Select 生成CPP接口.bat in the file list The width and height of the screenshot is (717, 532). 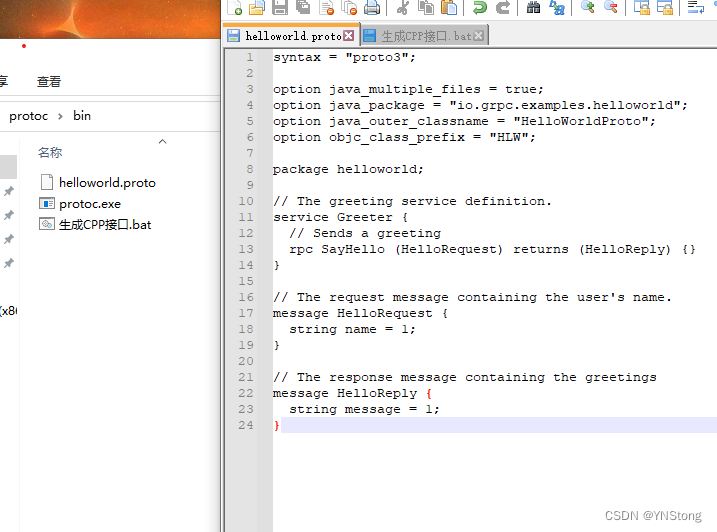(x=105, y=225)
